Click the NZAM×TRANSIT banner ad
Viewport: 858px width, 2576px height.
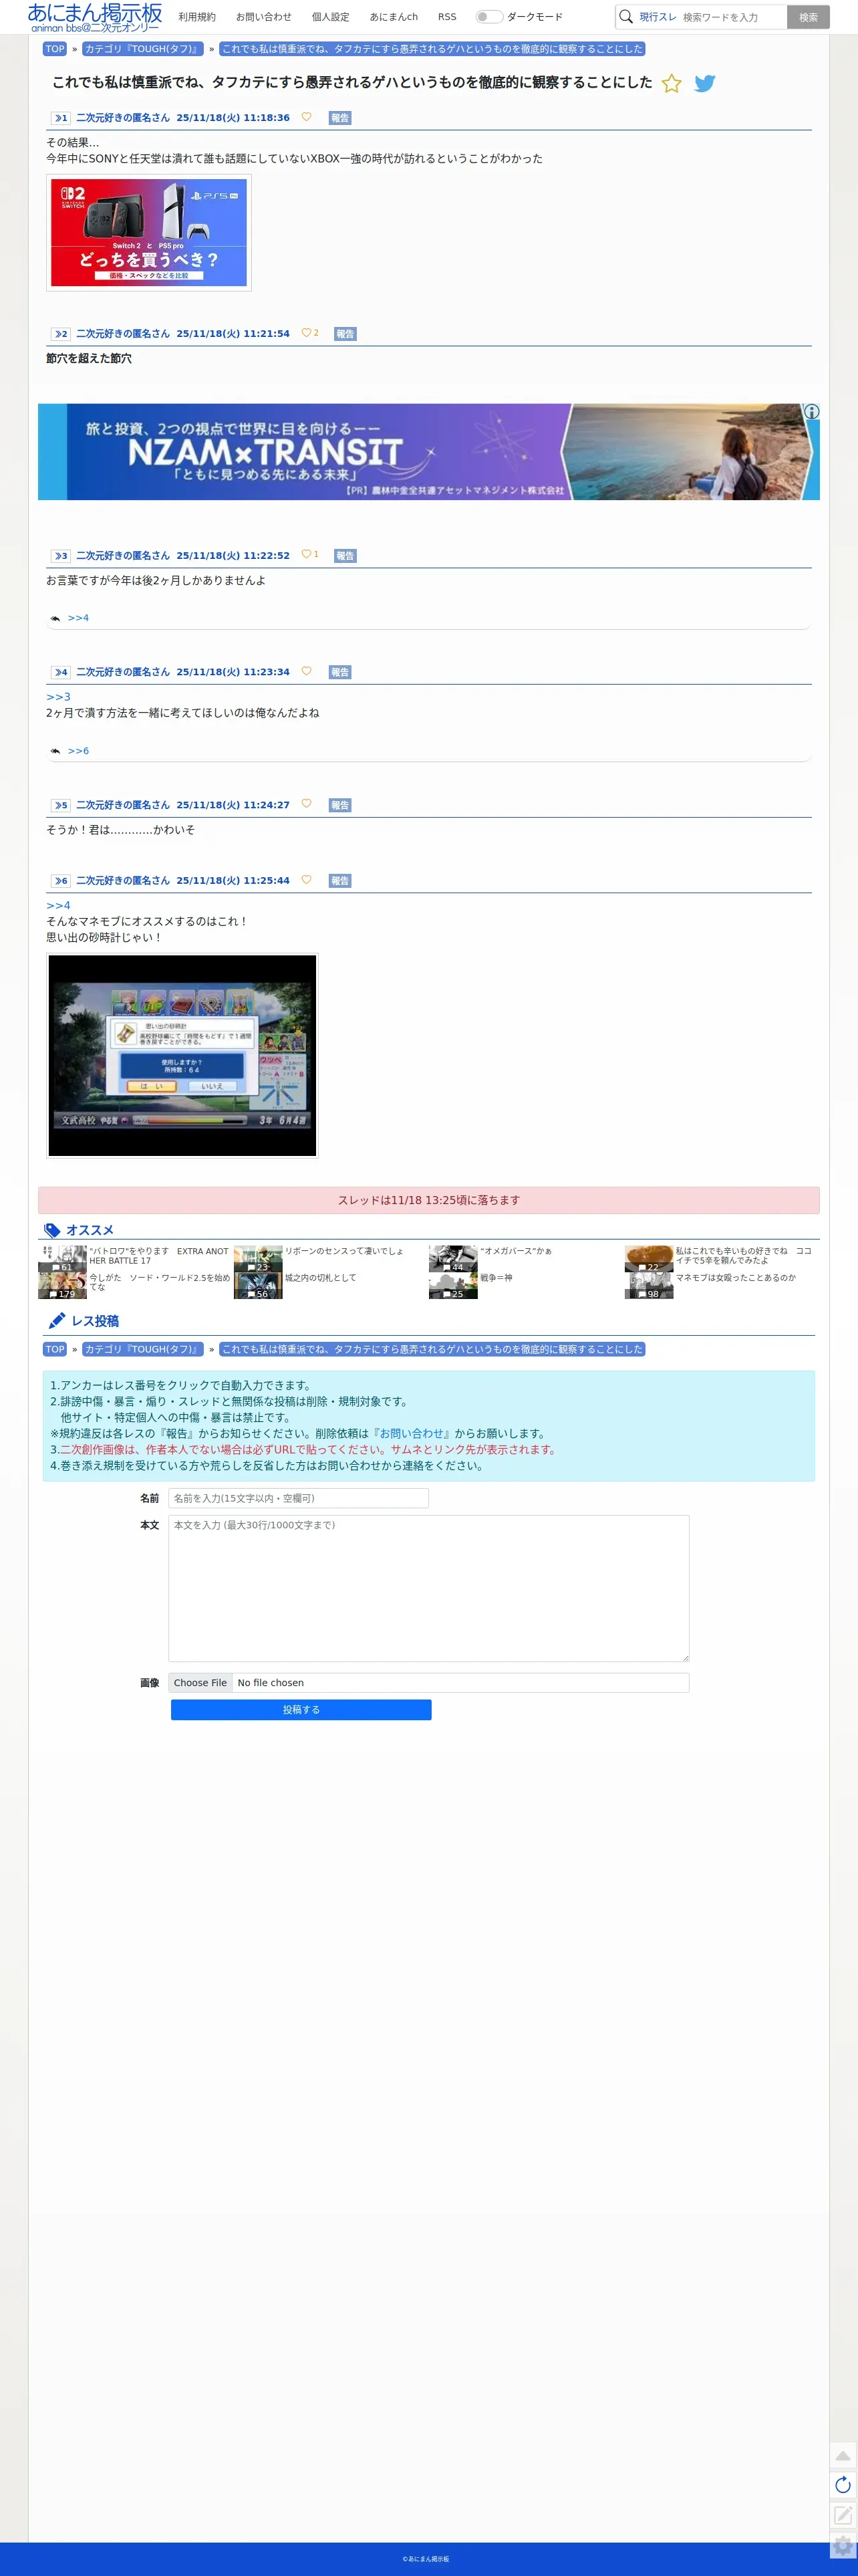pos(429,452)
